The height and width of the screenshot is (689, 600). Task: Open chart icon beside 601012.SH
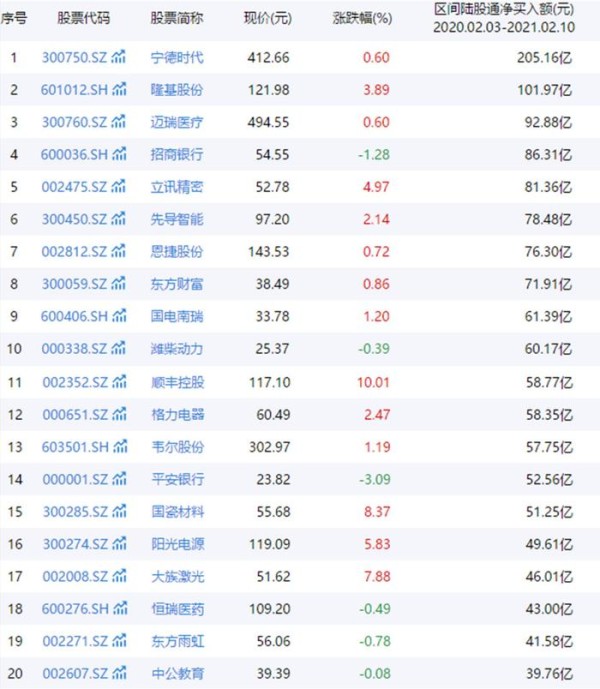click(119, 89)
